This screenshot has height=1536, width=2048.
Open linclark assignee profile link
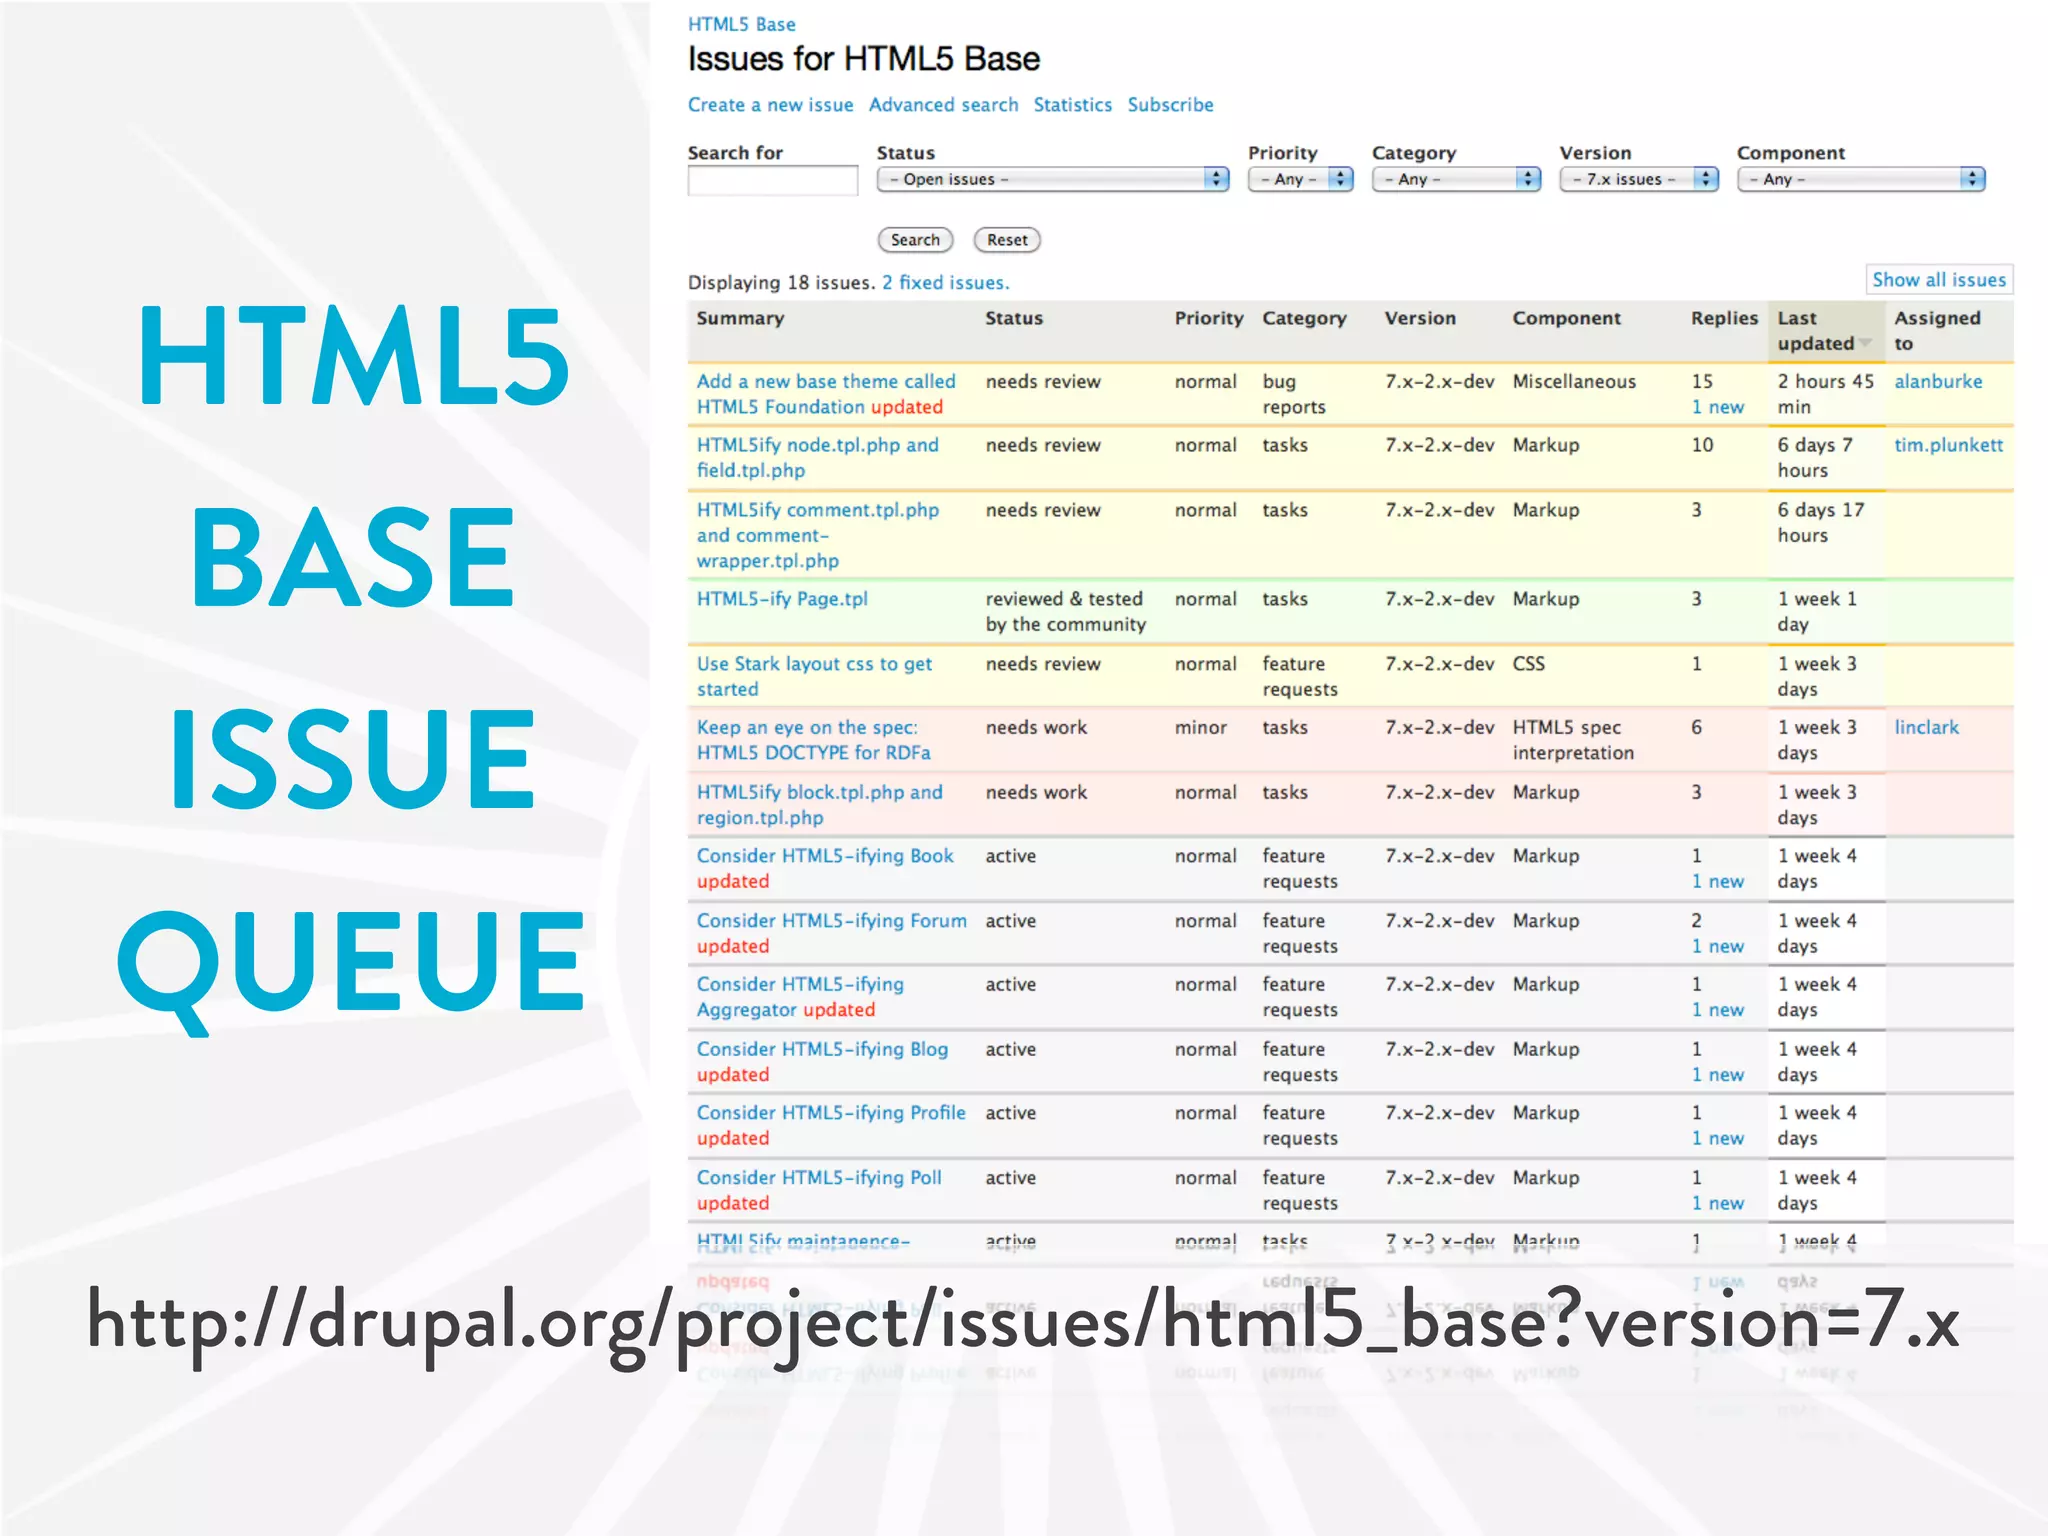click(x=1926, y=727)
